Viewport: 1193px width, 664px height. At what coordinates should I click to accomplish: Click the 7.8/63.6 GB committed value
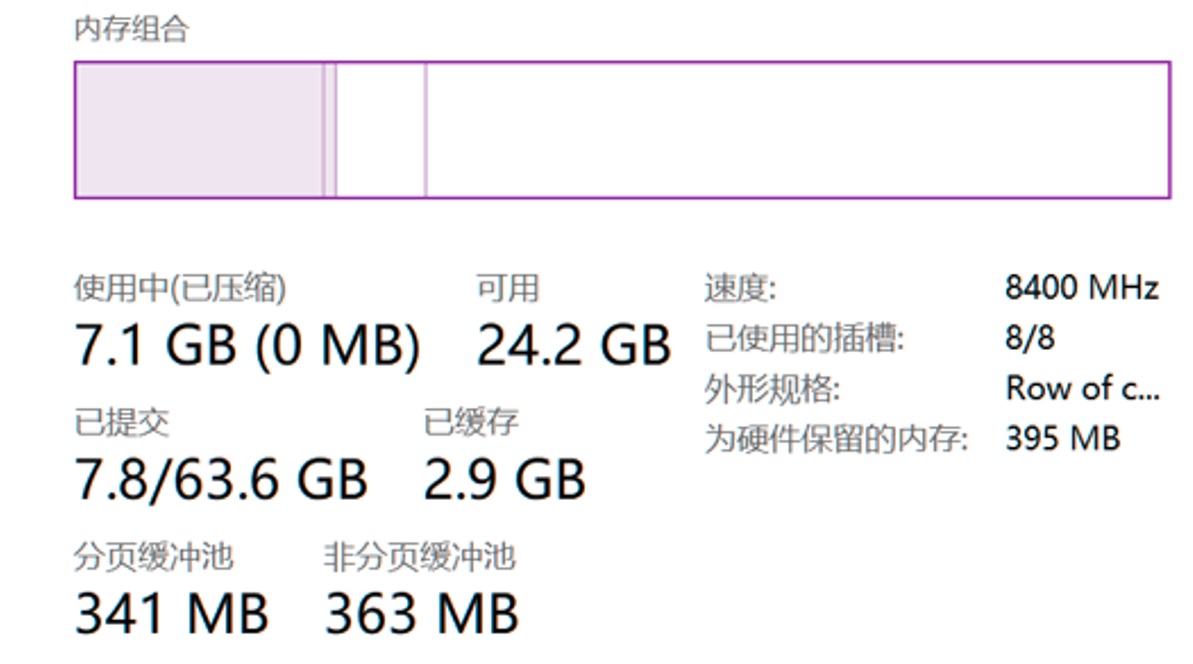225,480
